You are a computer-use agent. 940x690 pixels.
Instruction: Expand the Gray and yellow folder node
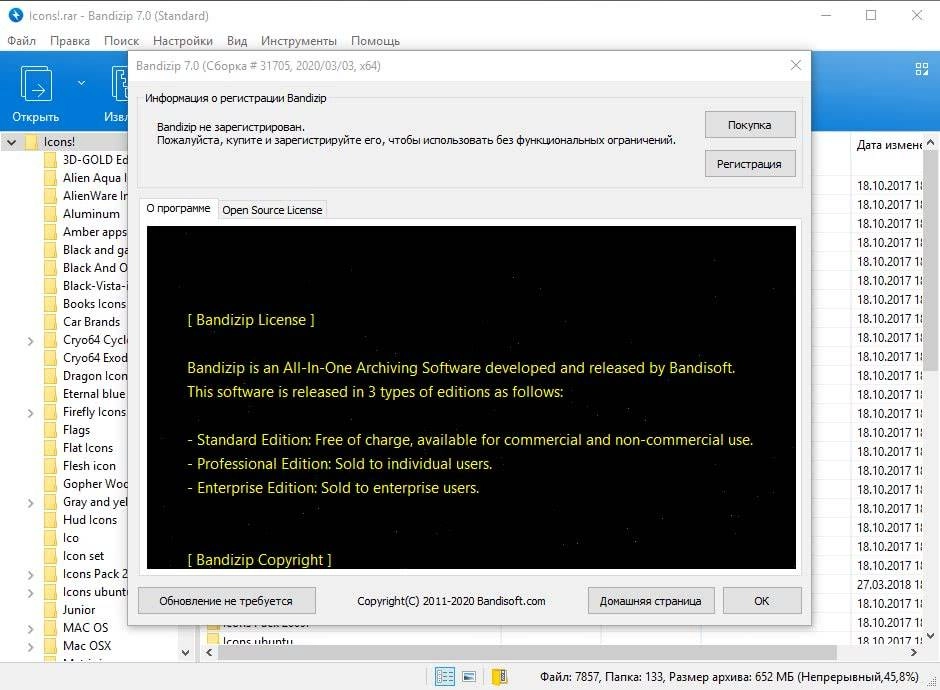(x=31, y=503)
